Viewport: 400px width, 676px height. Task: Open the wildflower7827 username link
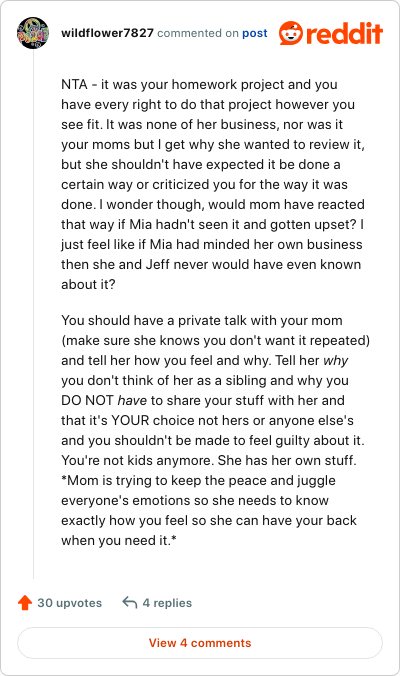pos(107,33)
